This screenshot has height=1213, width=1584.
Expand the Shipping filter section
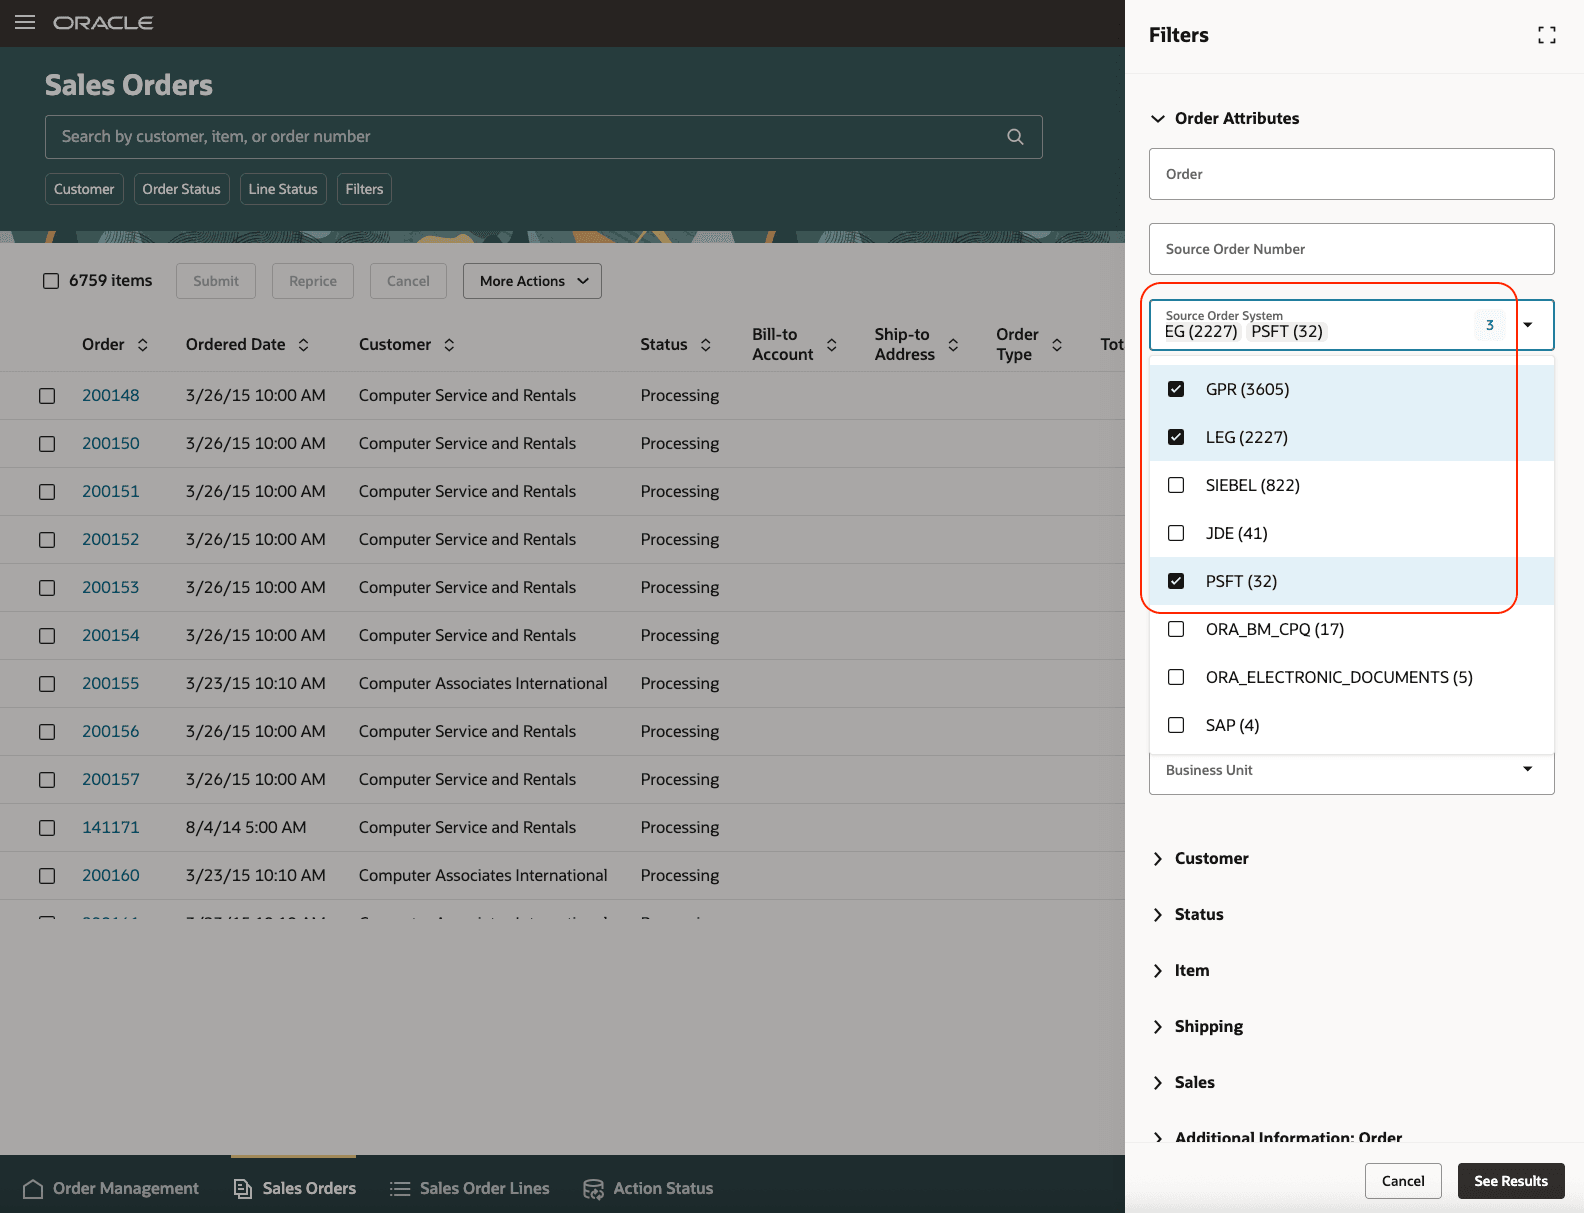[1158, 1027]
